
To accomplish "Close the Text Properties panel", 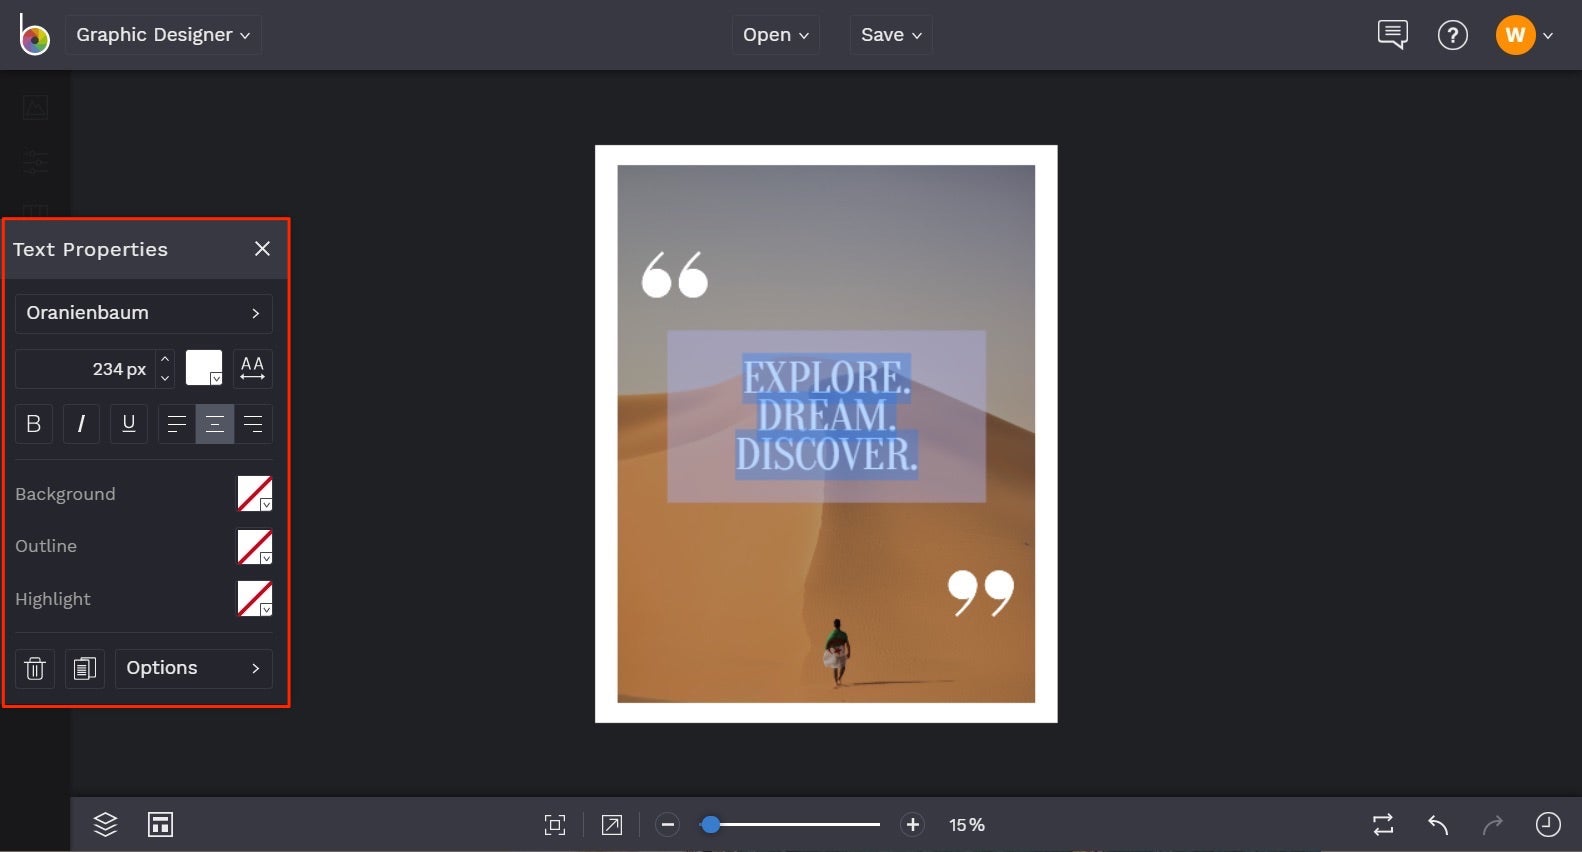I will pyautogui.click(x=262, y=249).
